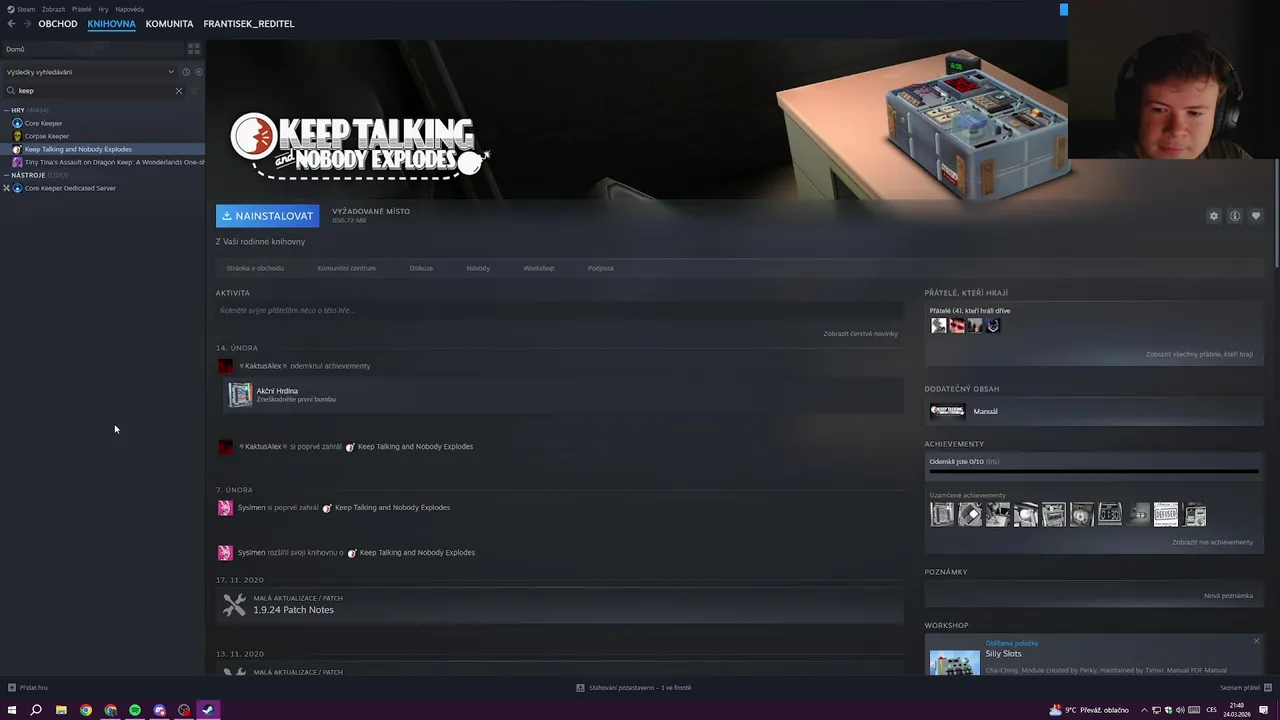Open Syslmen avatar on first-played entry
The height and width of the screenshot is (720, 1280).
pos(225,508)
